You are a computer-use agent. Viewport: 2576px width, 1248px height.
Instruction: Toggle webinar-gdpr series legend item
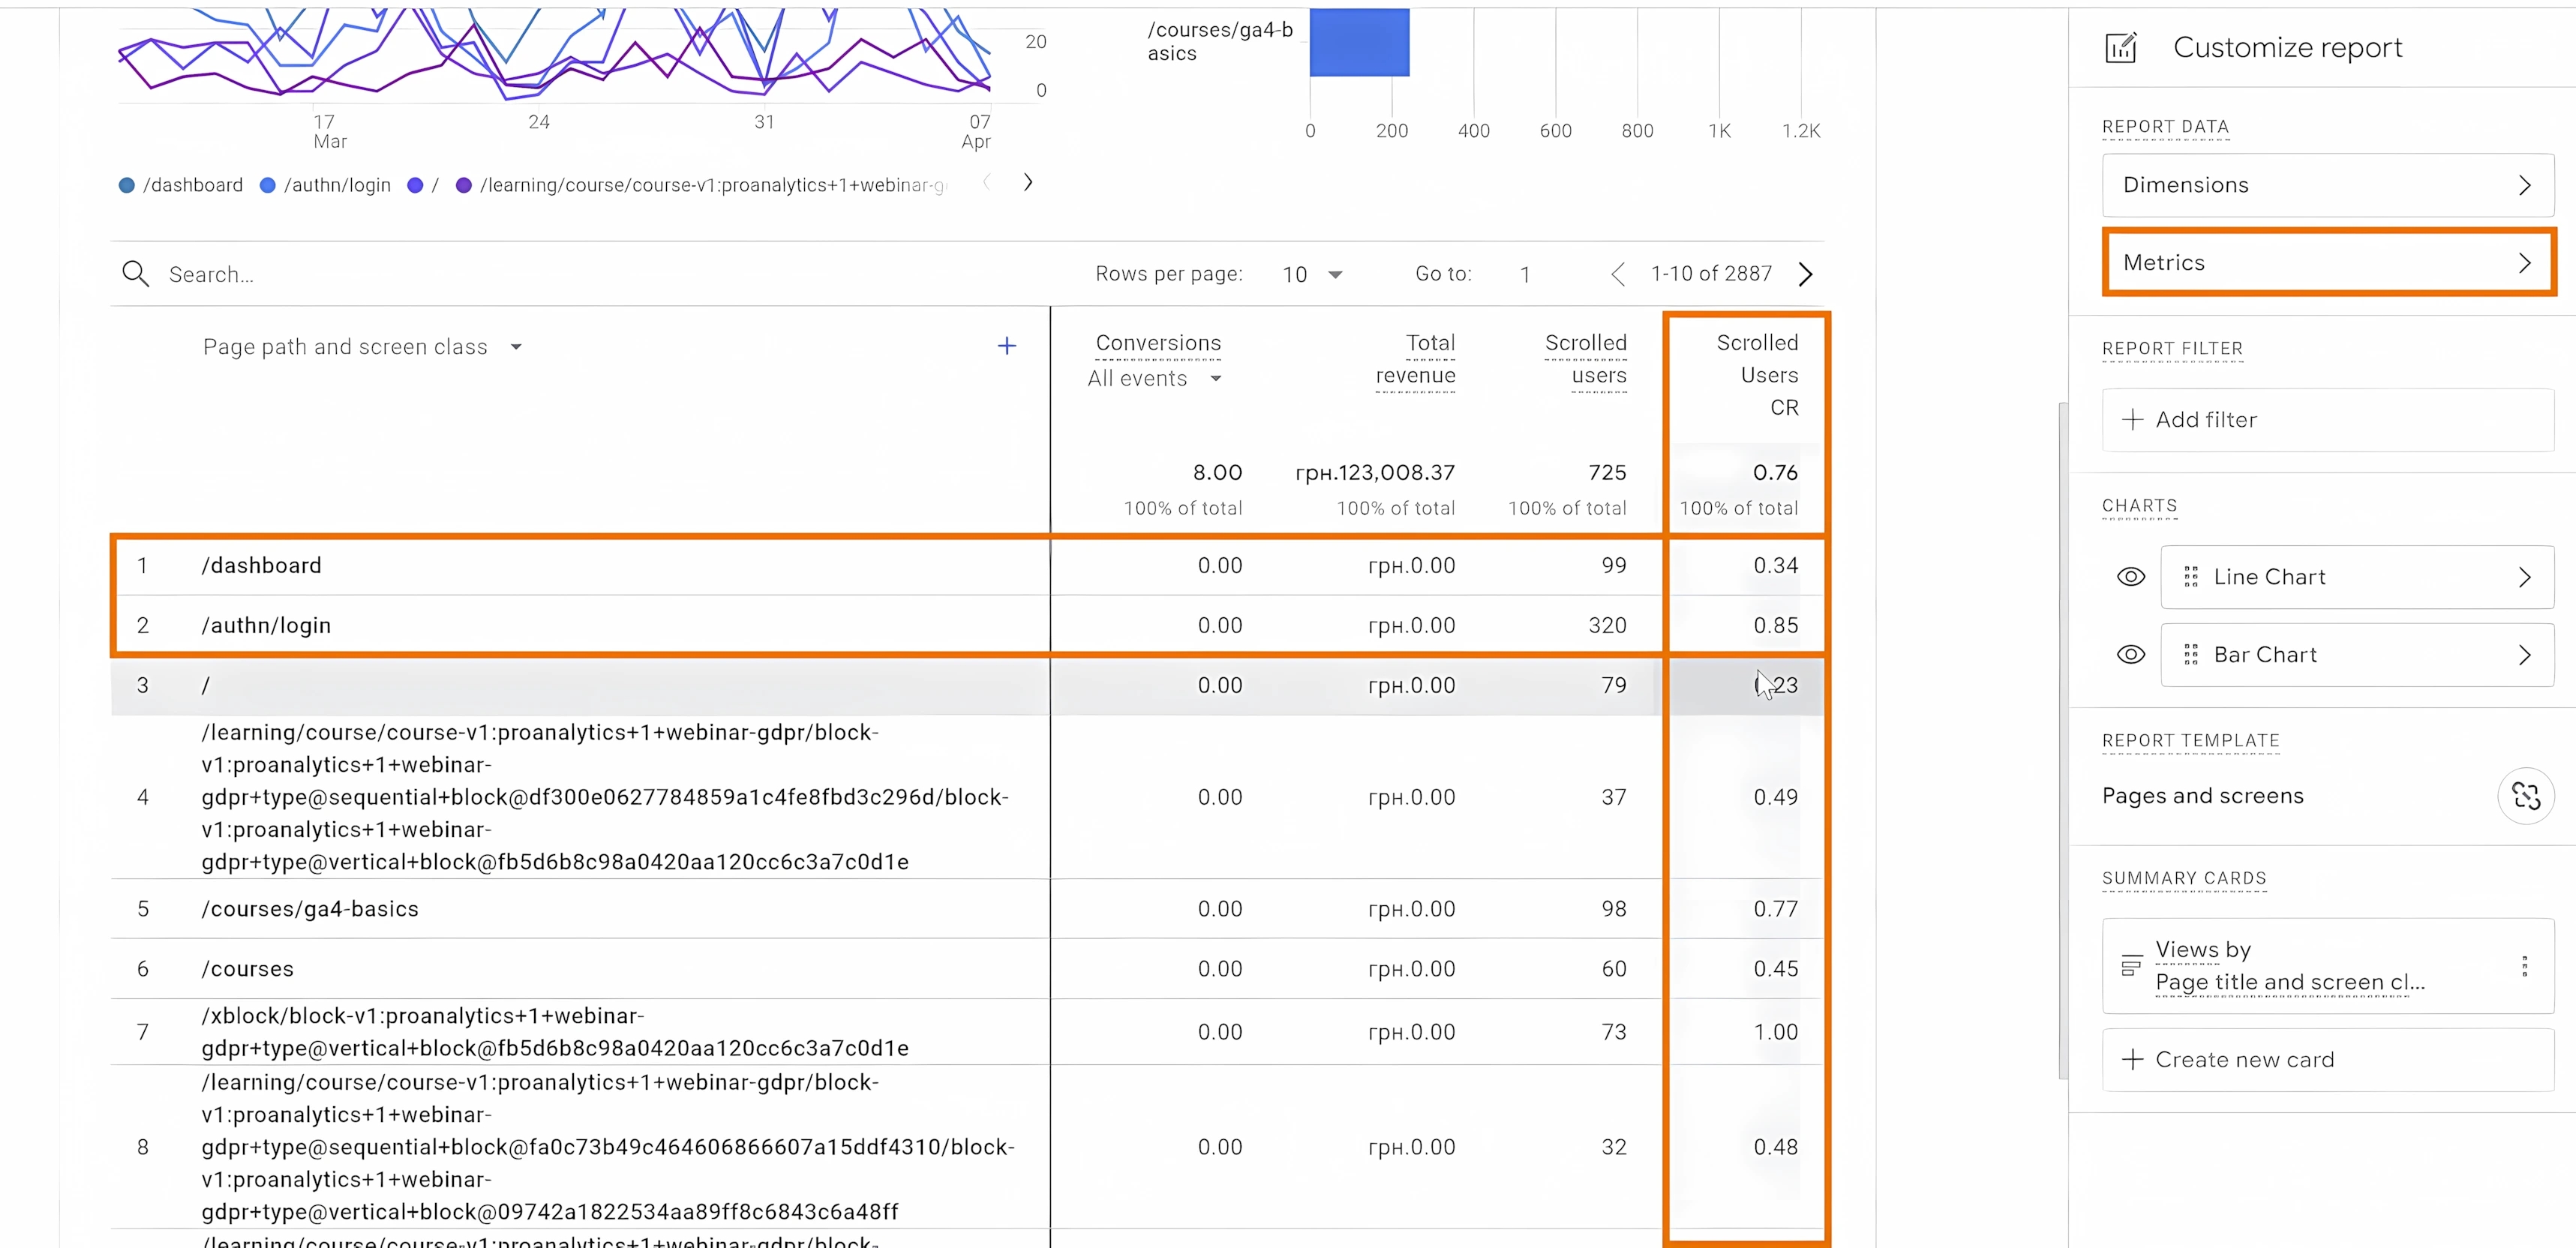(701, 185)
